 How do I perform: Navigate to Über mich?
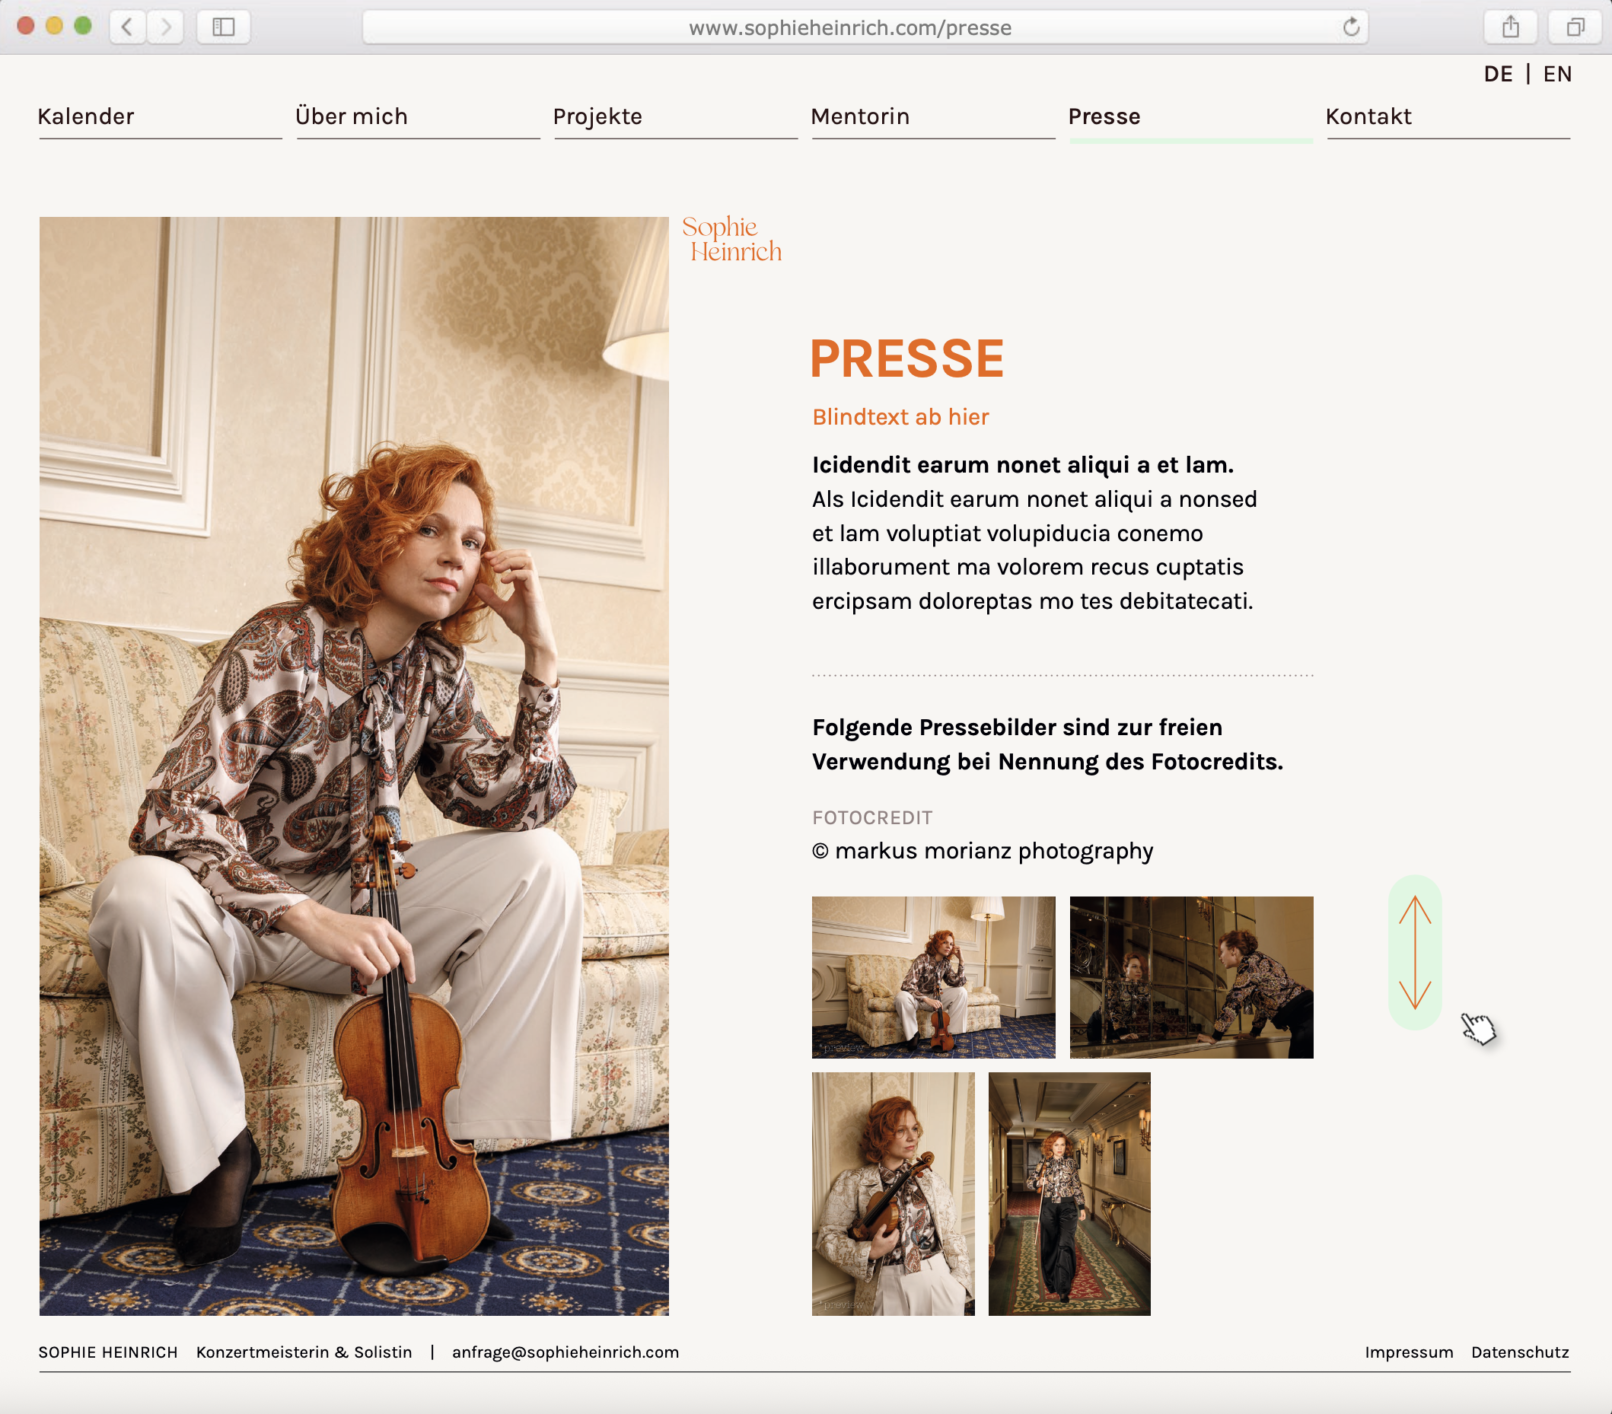click(x=351, y=116)
